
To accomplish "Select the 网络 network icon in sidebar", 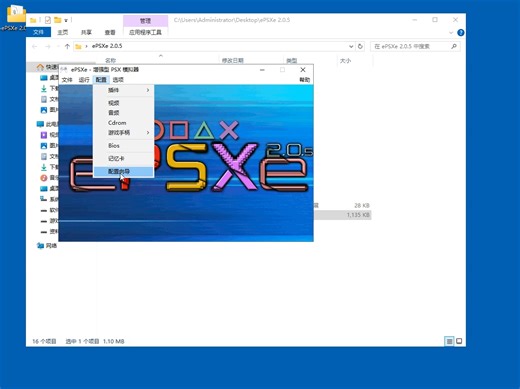I will [x=40, y=246].
